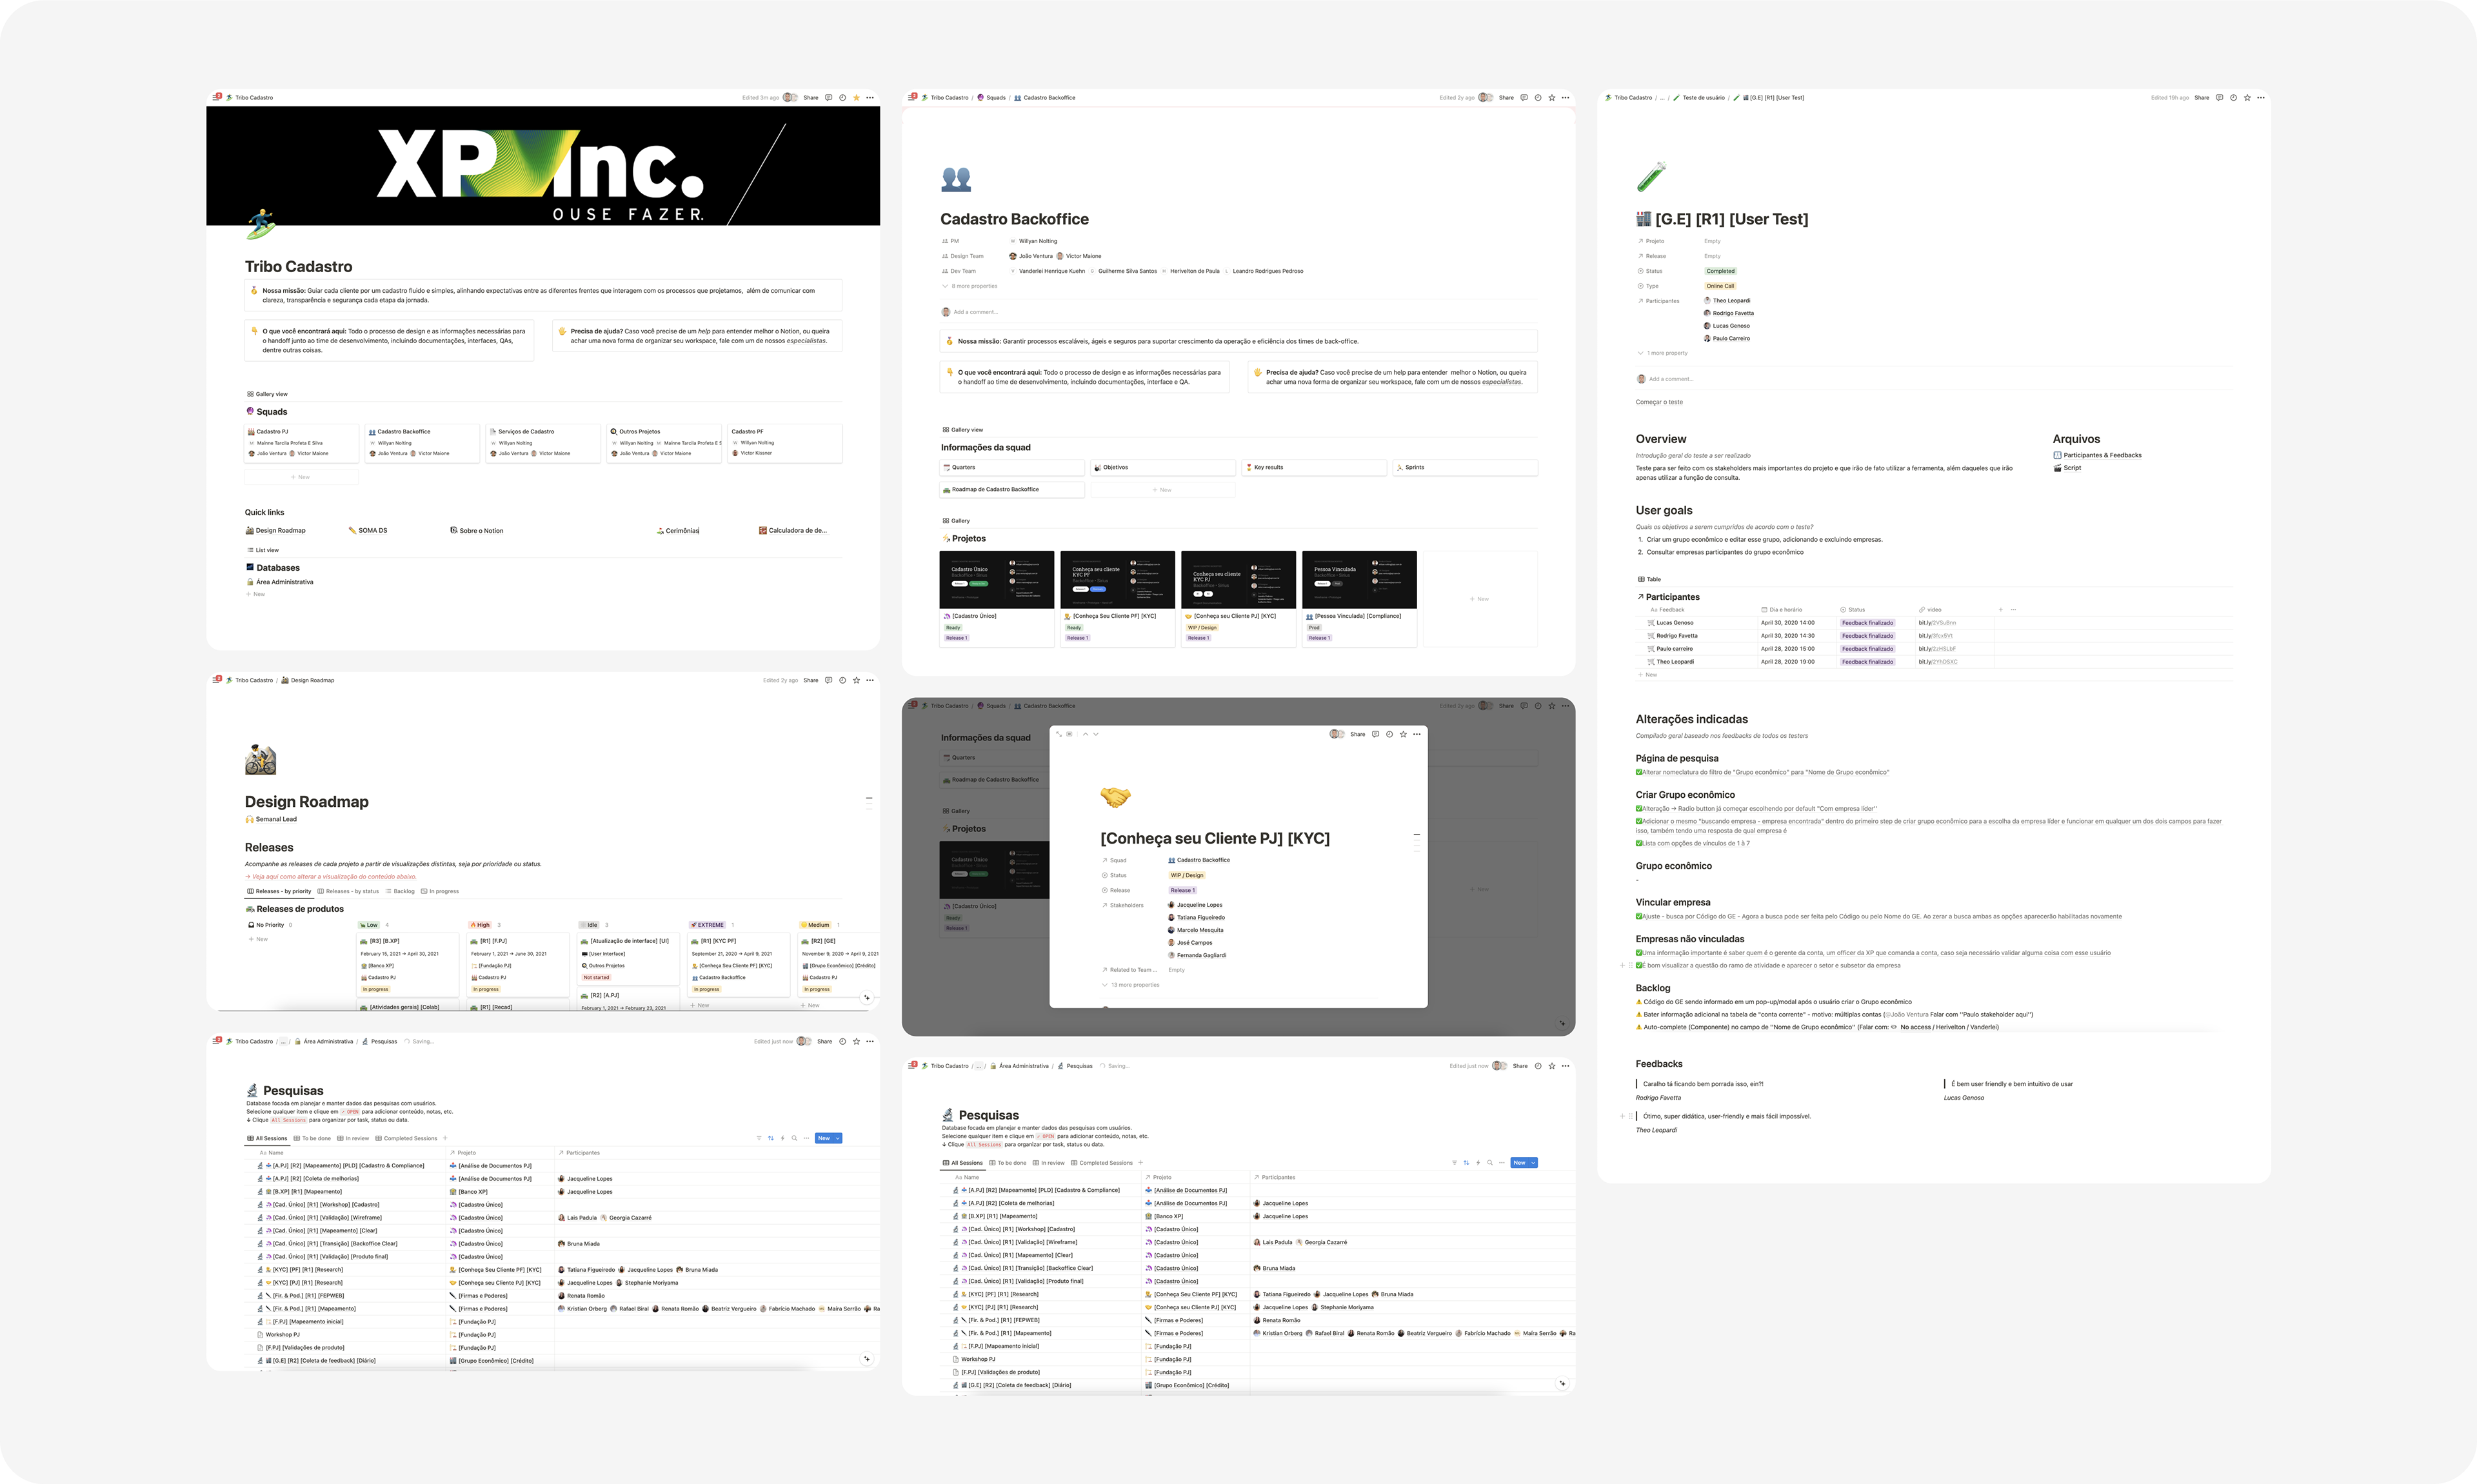Click Share in Tribo Cadastro window header

coord(811,98)
